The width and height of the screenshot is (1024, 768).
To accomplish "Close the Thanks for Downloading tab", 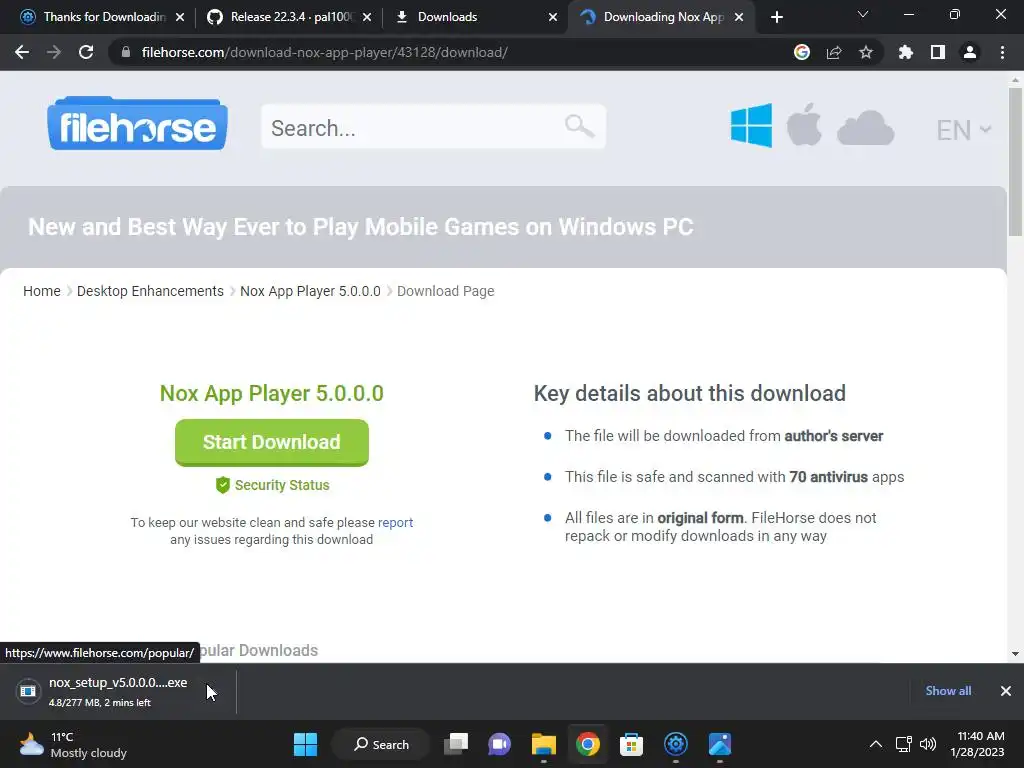I will [x=180, y=17].
